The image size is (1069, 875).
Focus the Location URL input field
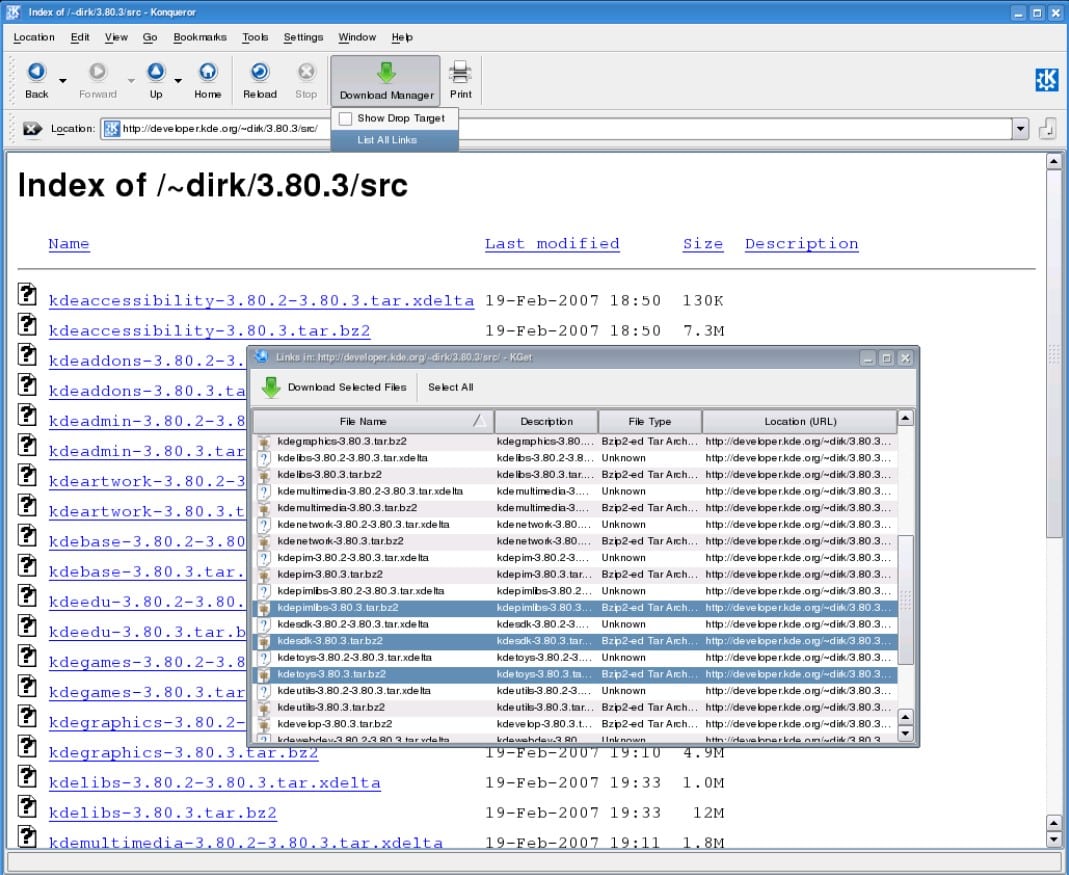point(556,128)
